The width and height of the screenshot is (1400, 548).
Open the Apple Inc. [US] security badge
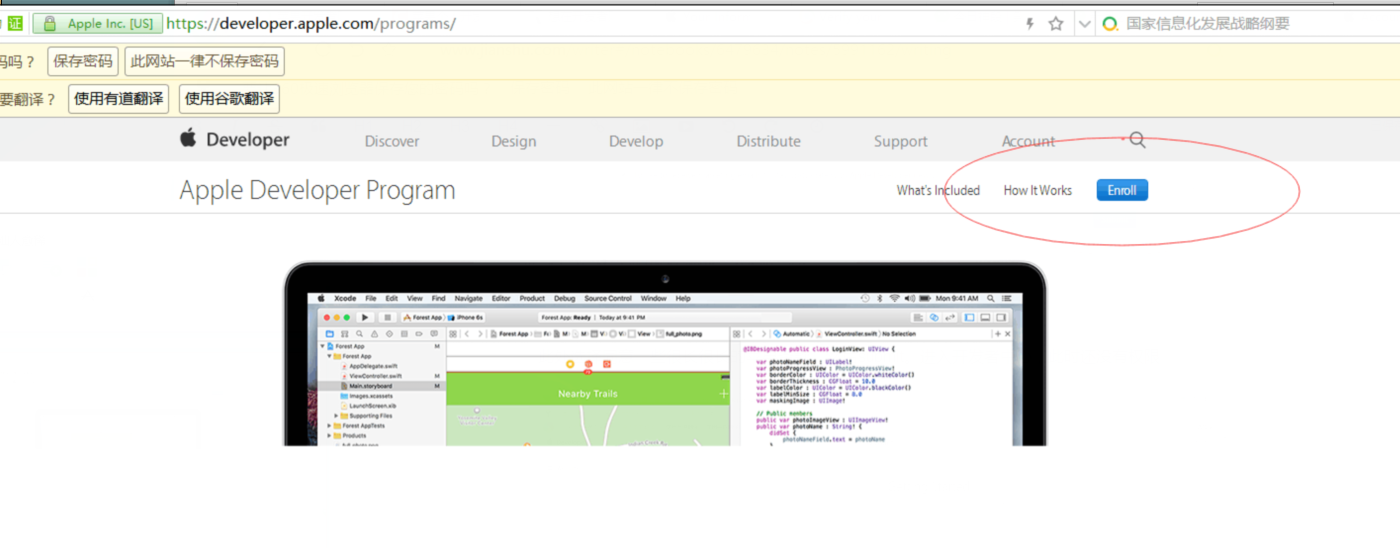click(x=97, y=23)
